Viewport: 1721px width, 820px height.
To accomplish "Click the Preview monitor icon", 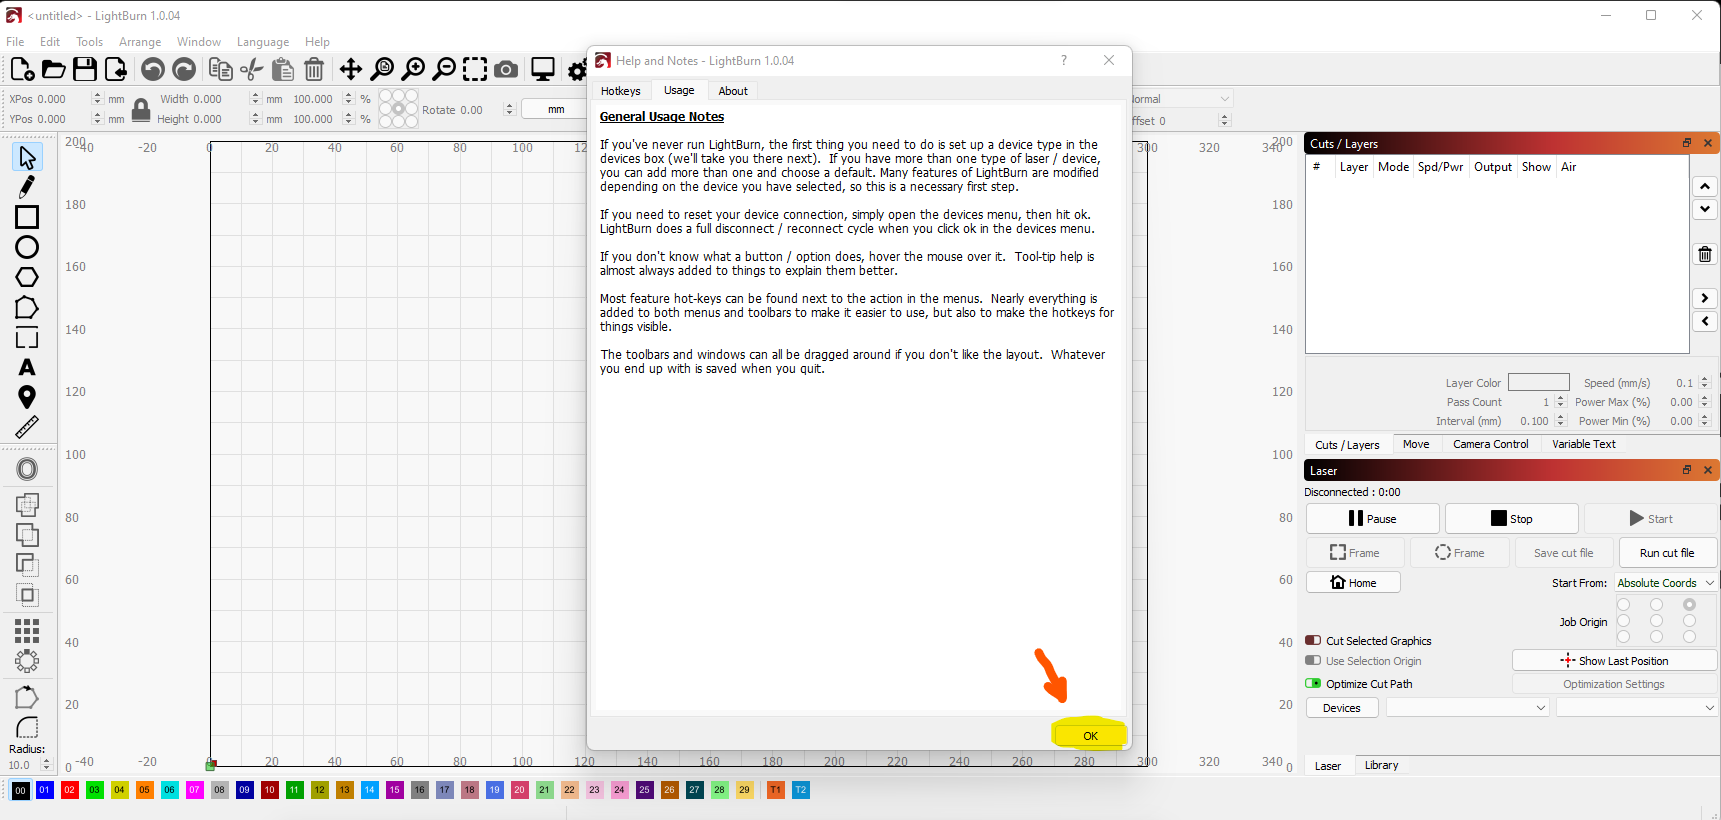I will click(543, 69).
